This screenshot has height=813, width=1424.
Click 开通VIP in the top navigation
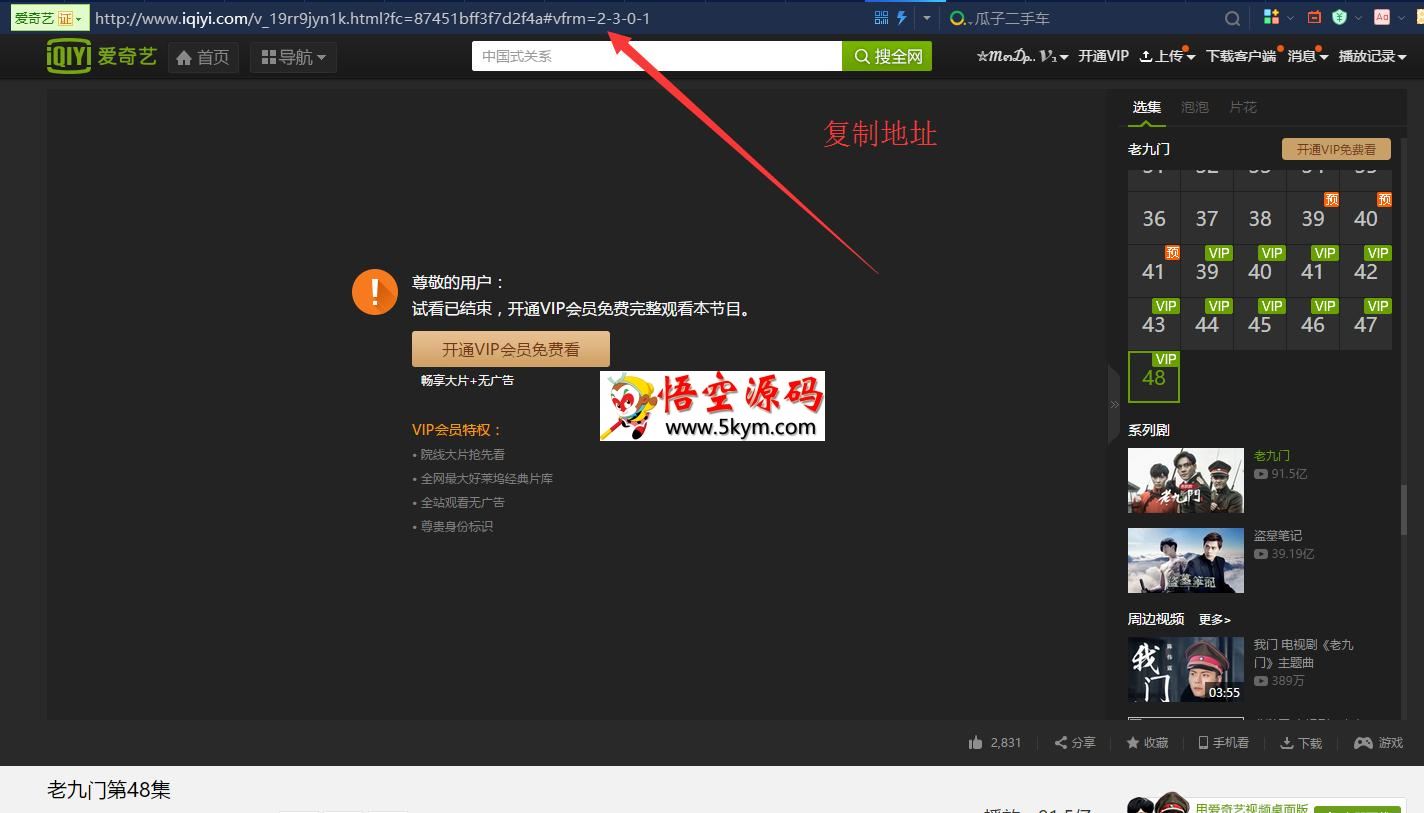(1103, 56)
